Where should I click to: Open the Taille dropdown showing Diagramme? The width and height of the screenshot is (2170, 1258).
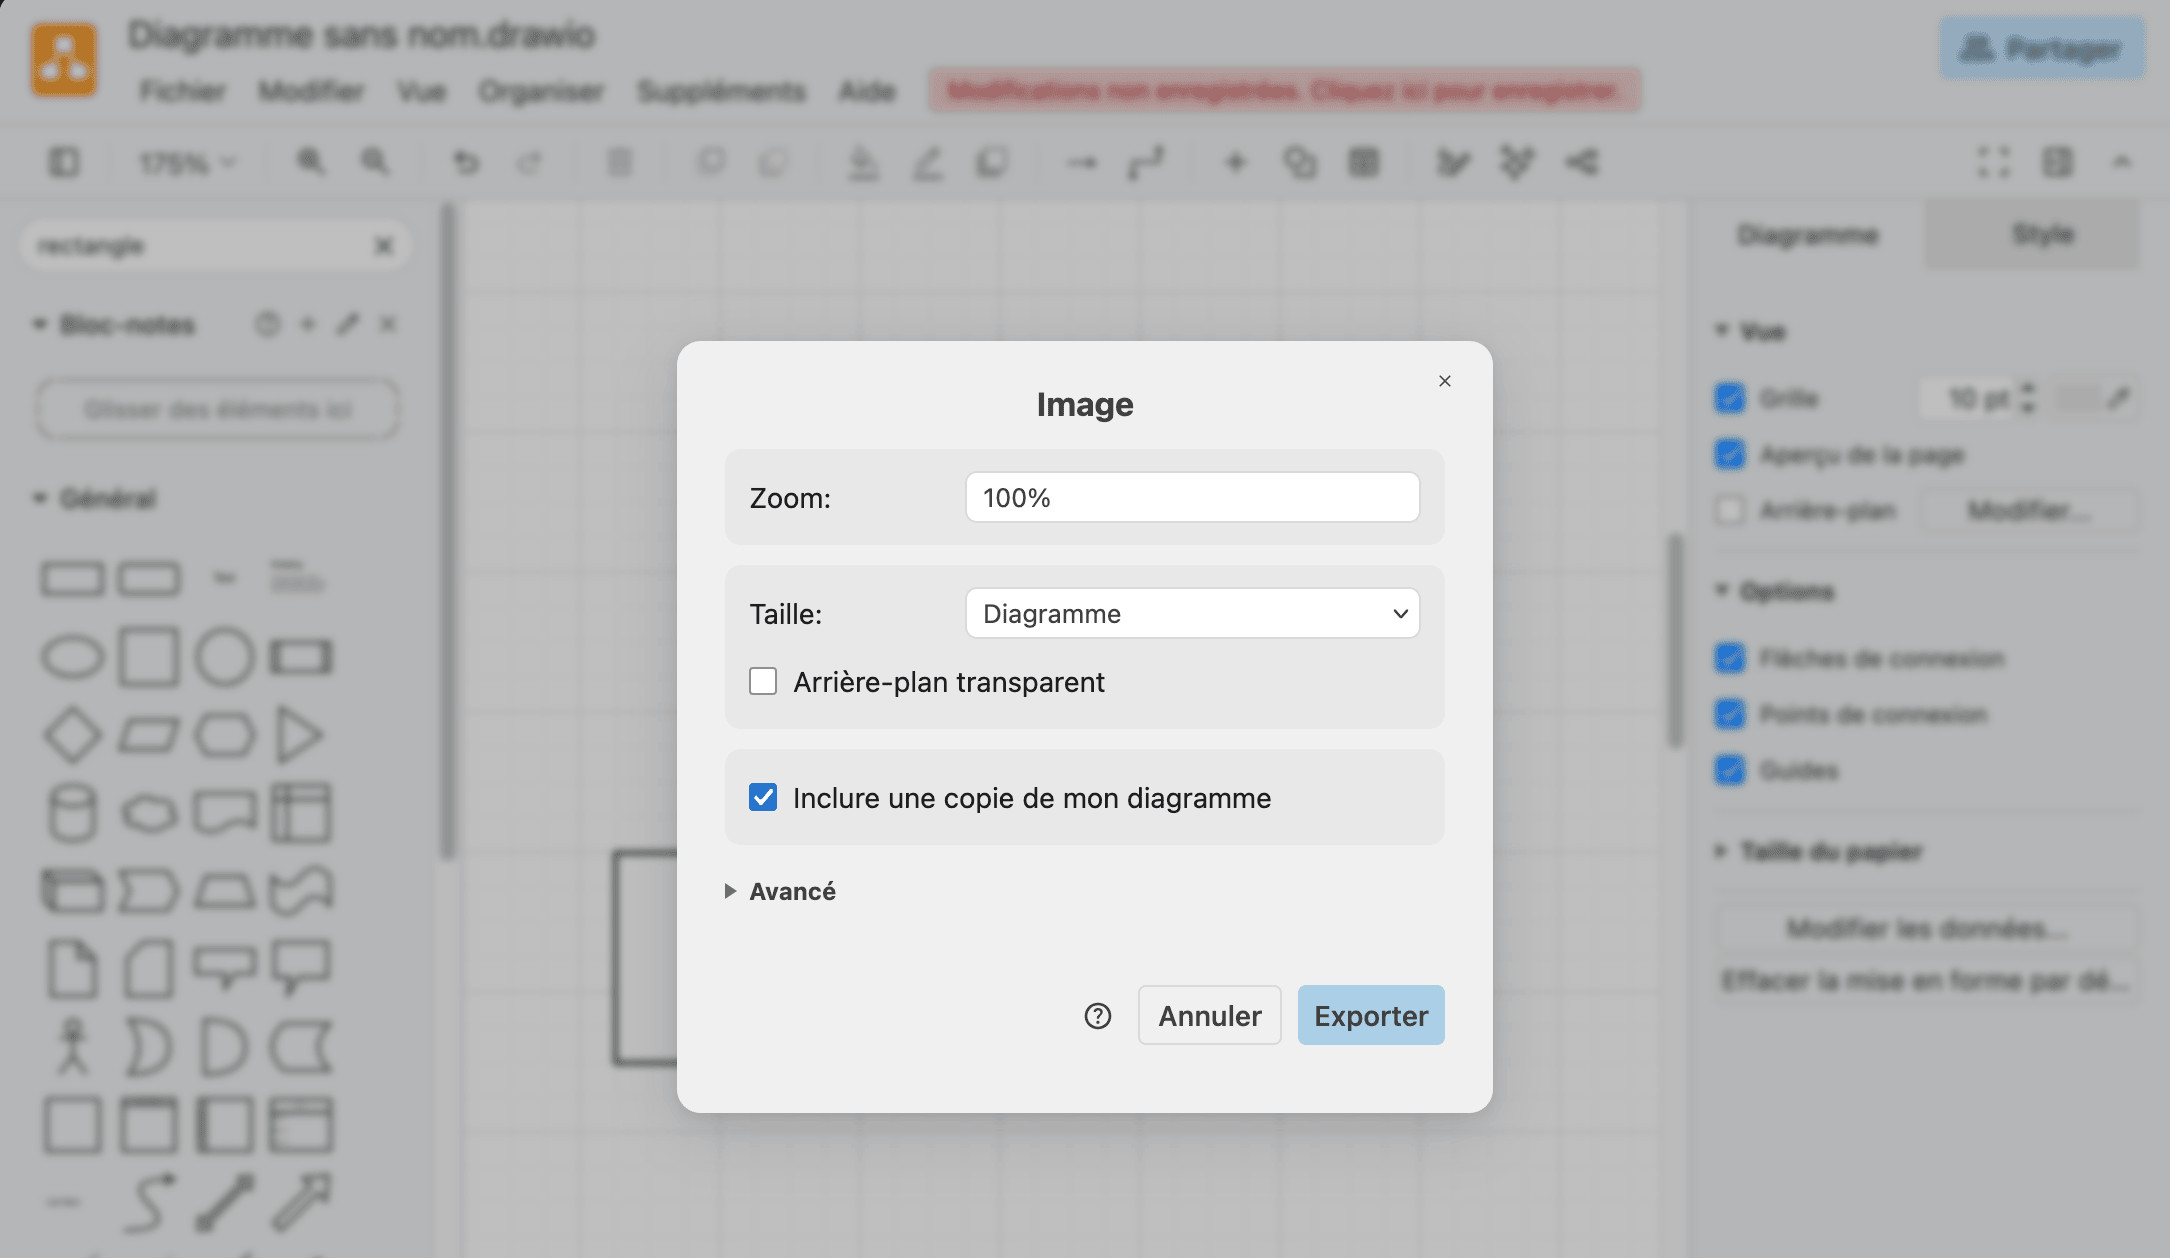click(1192, 613)
